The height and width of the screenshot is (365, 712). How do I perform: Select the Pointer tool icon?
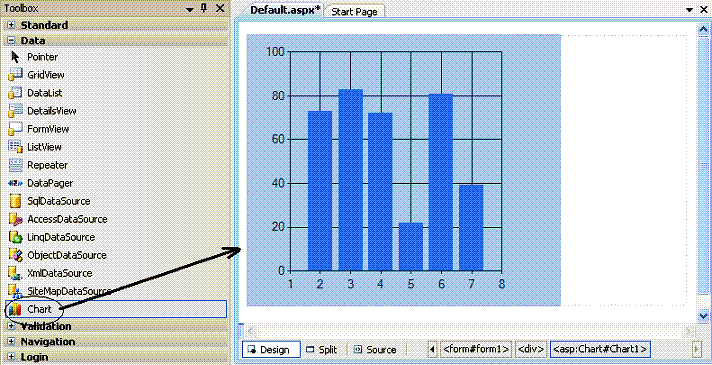pos(15,57)
